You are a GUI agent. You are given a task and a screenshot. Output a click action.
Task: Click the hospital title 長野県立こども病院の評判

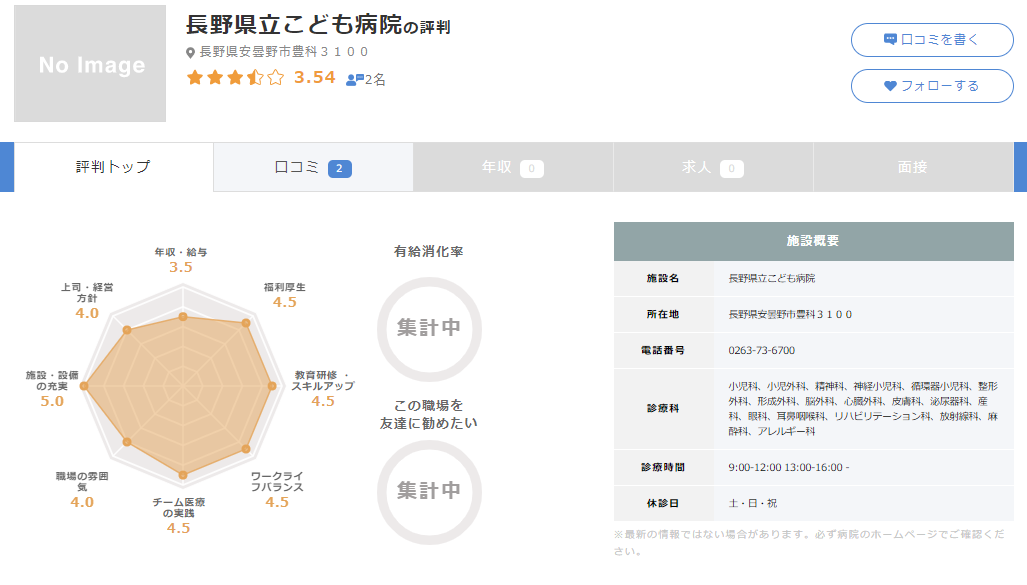point(318,25)
